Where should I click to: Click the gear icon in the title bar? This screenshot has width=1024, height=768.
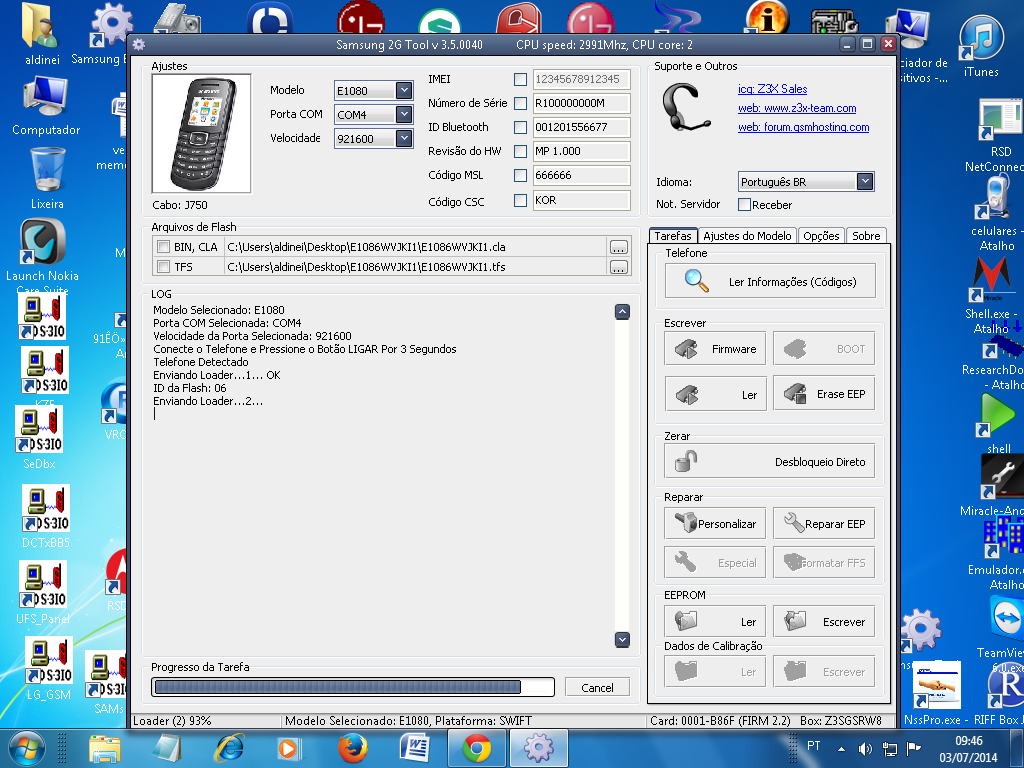click(x=138, y=44)
